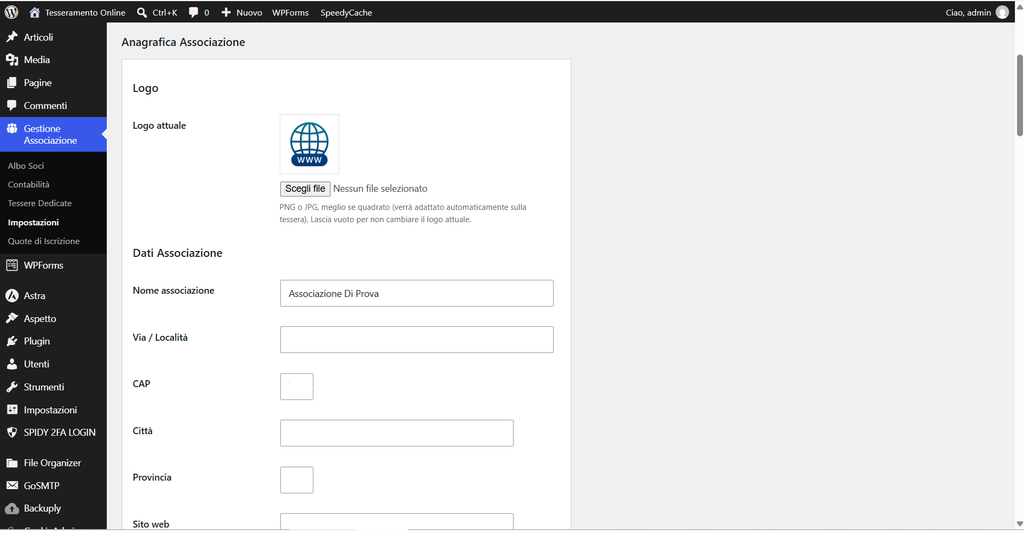Image resolution: width=1024 pixels, height=533 pixels.
Task: Click the WPForms sidebar icon
Action: [x=12, y=265]
